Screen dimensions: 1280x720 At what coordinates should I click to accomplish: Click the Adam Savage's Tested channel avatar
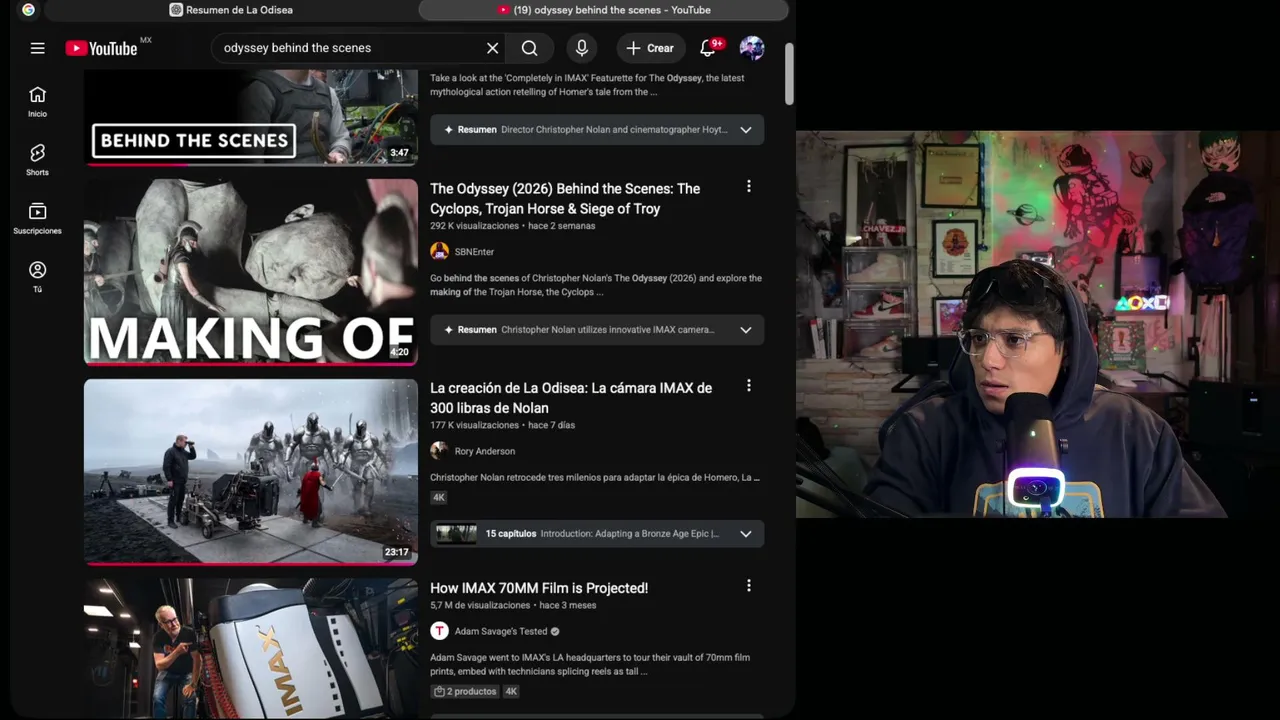click(439, 631)
